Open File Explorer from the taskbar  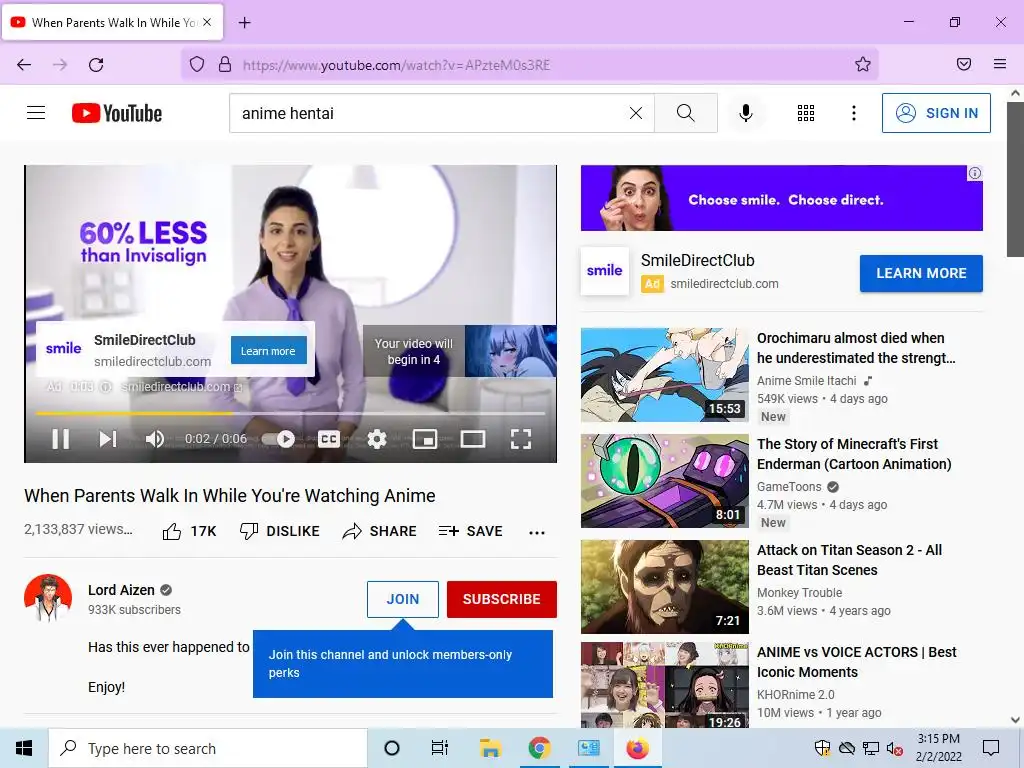pos(490,748)
